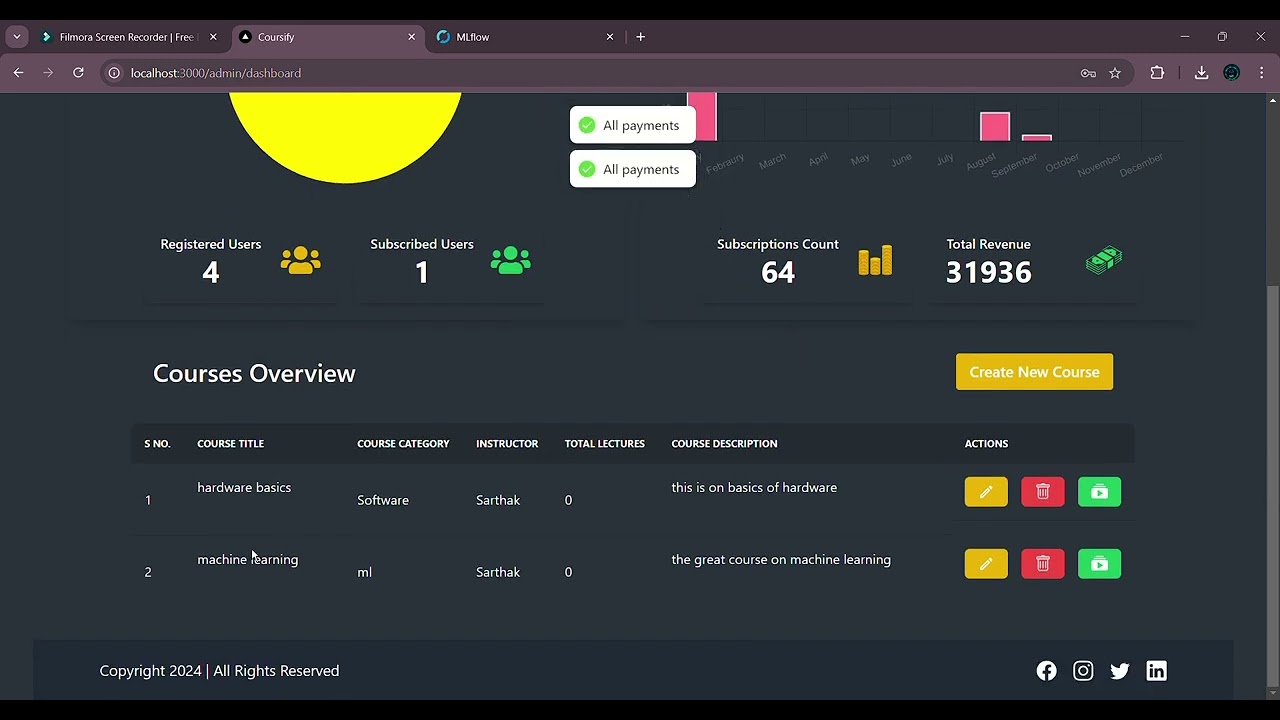Click the Courses Overview heading

[x=254, y=373]
